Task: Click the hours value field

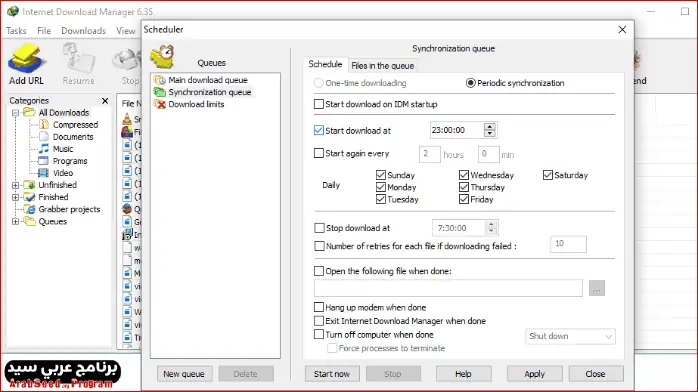Action: click(x=430, y=154)
